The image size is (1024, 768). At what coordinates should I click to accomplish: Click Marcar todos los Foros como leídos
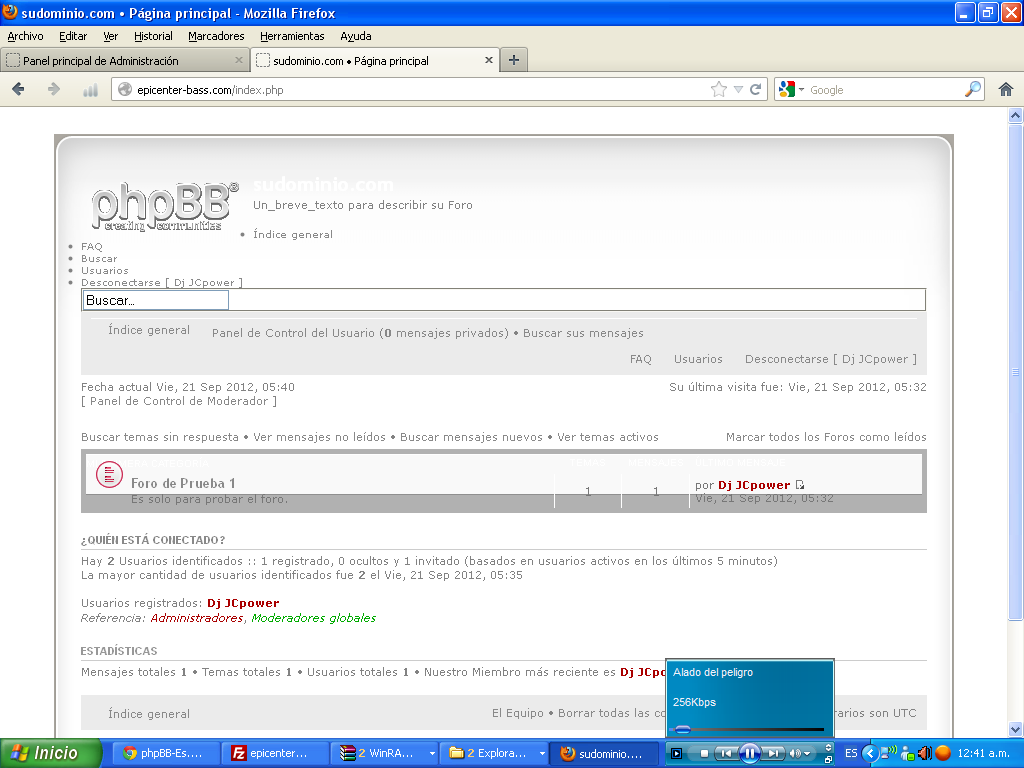point(825,437)
